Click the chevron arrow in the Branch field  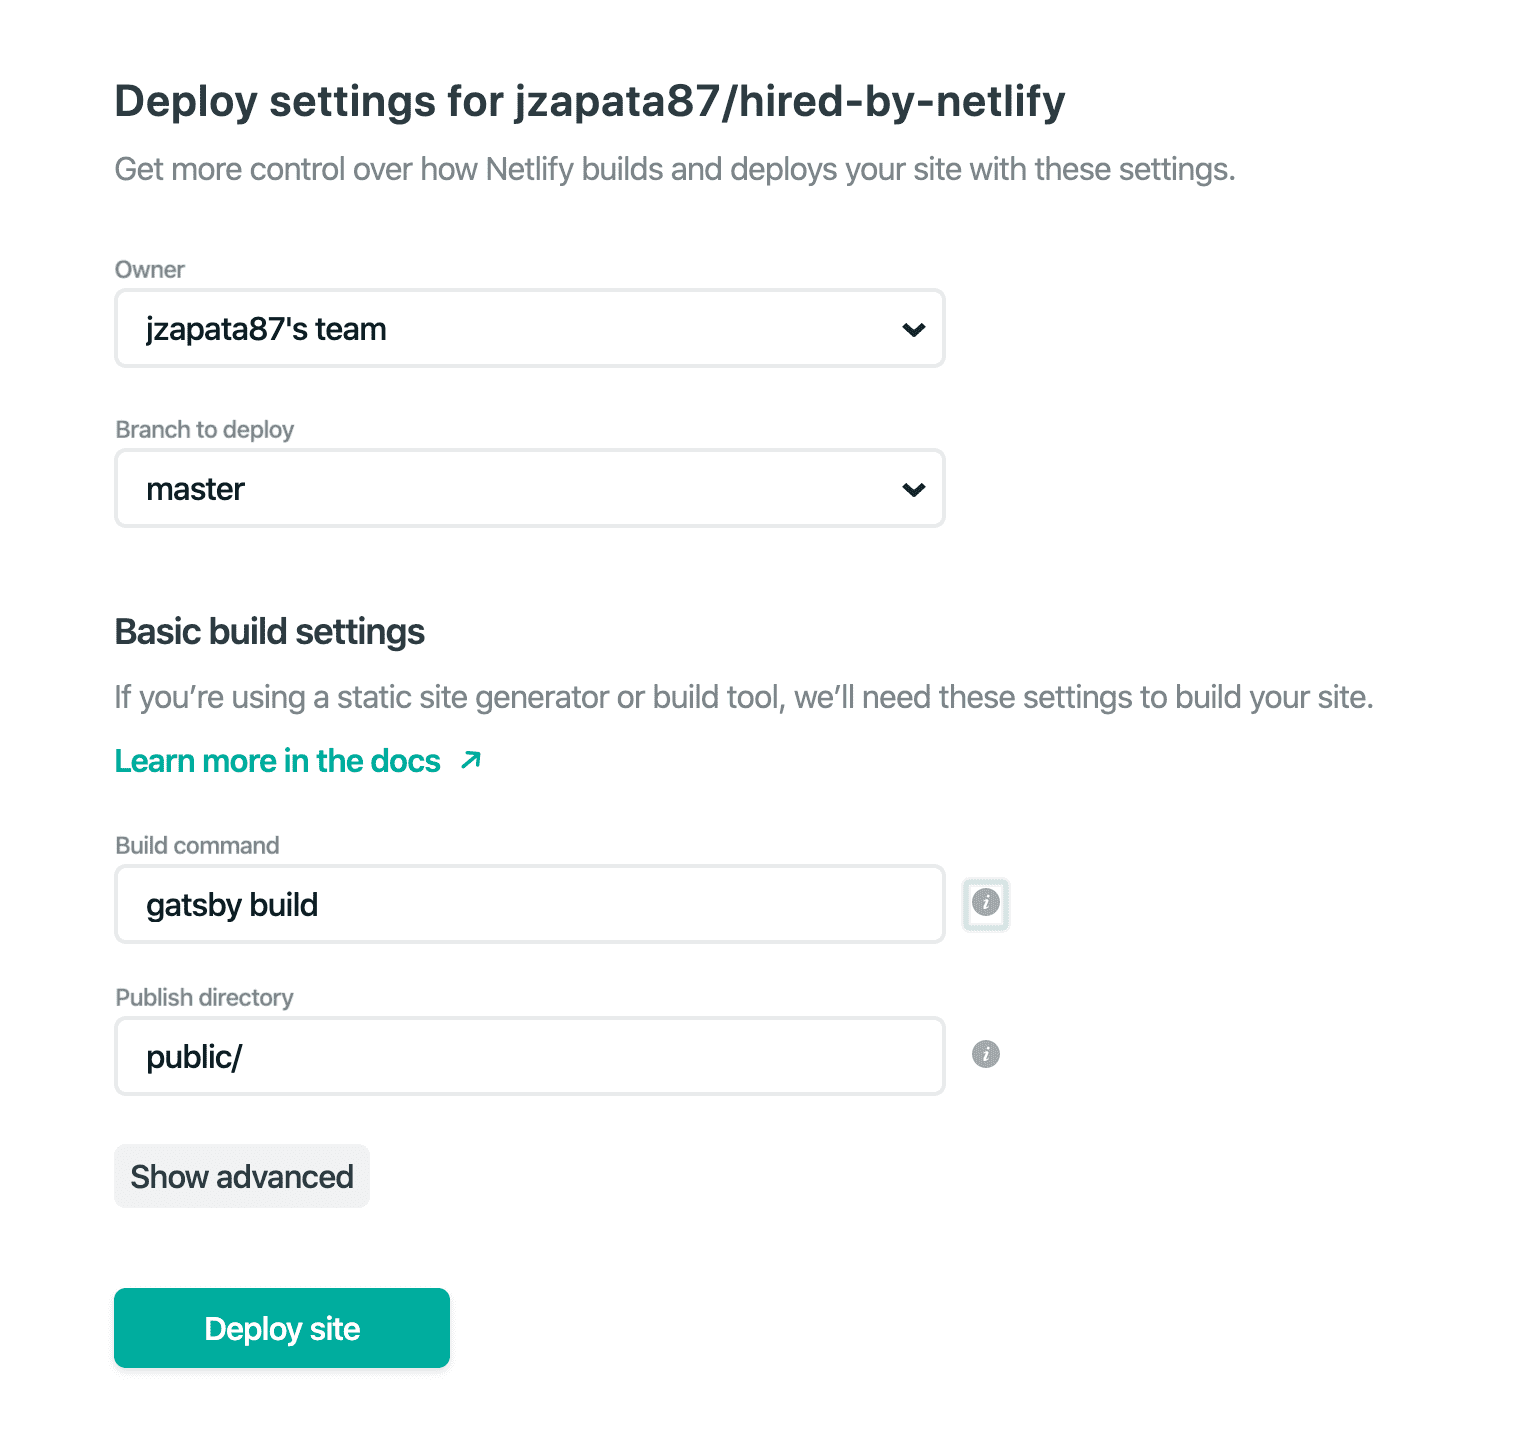pos(913,489)
